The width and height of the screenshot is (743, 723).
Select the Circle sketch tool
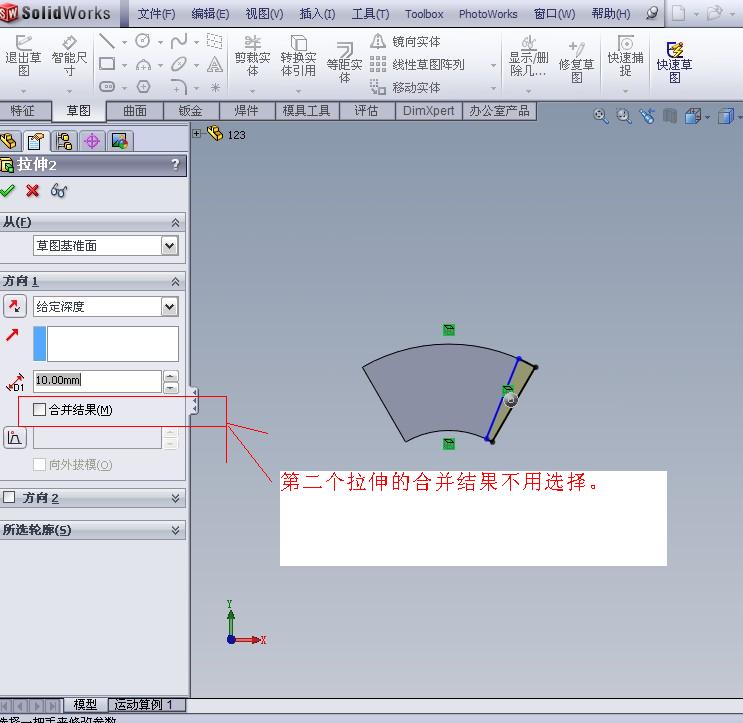[143, 41]
